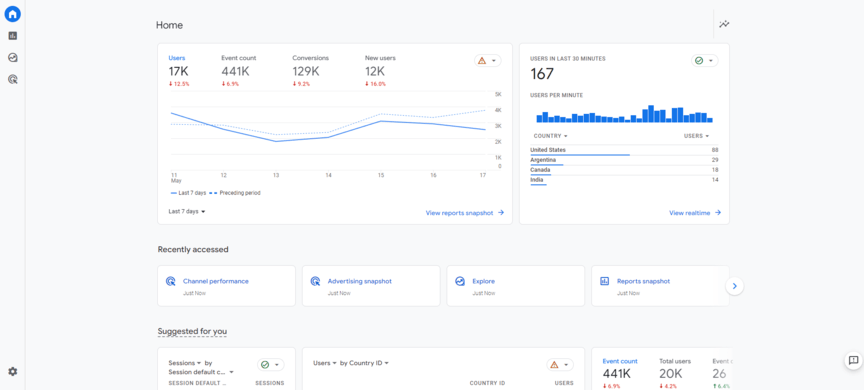Click the 167 users count value
The width and height of the screenshot is (864, 390).
542,74
